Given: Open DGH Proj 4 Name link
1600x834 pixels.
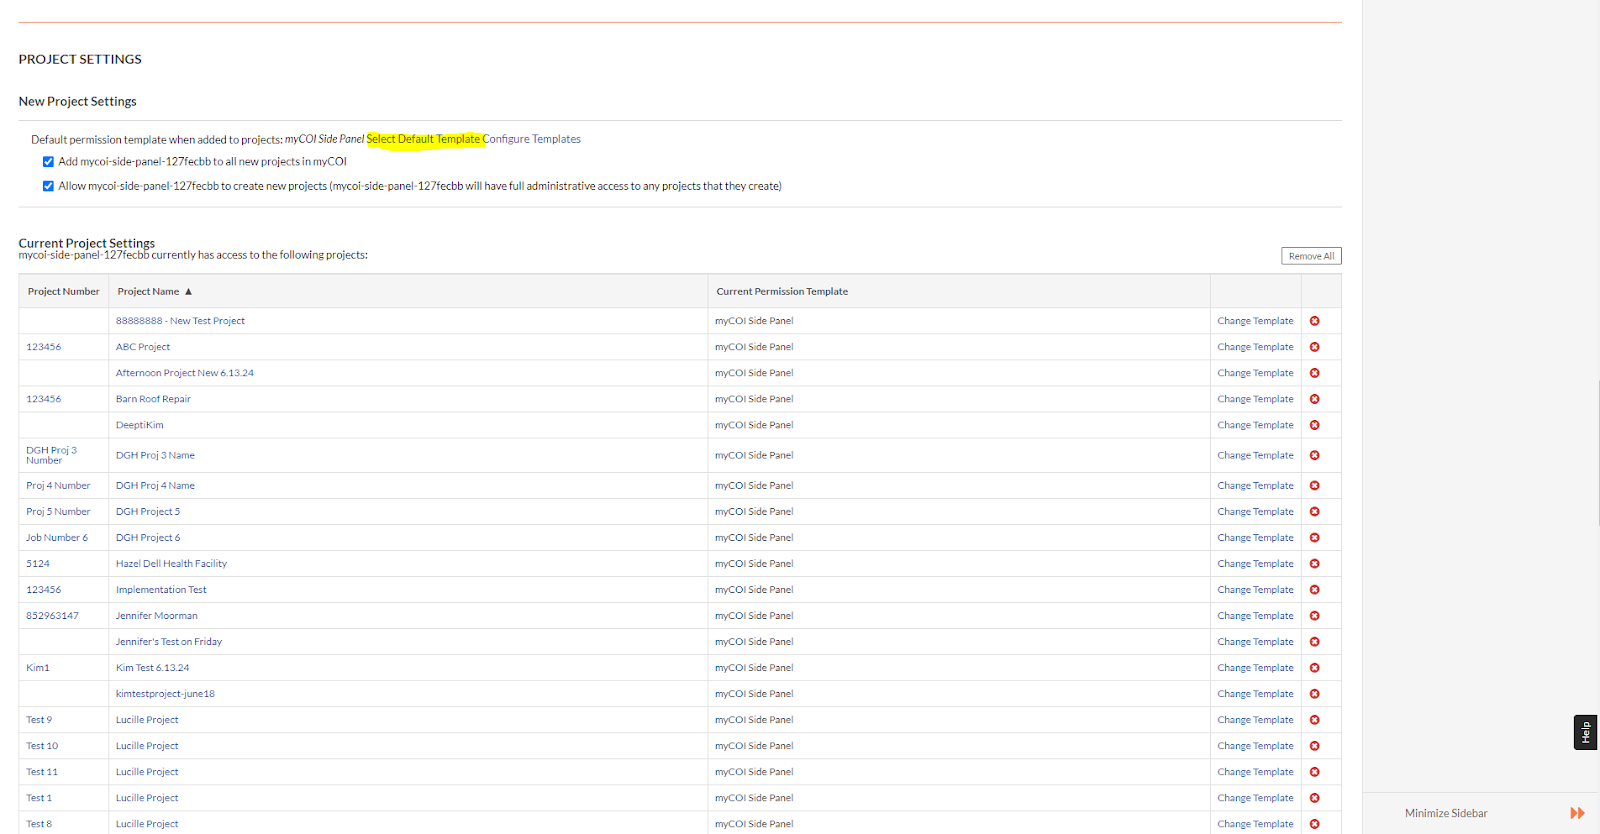Looking at the screenshot, I should pyautogui.click(x=155, y=486).
